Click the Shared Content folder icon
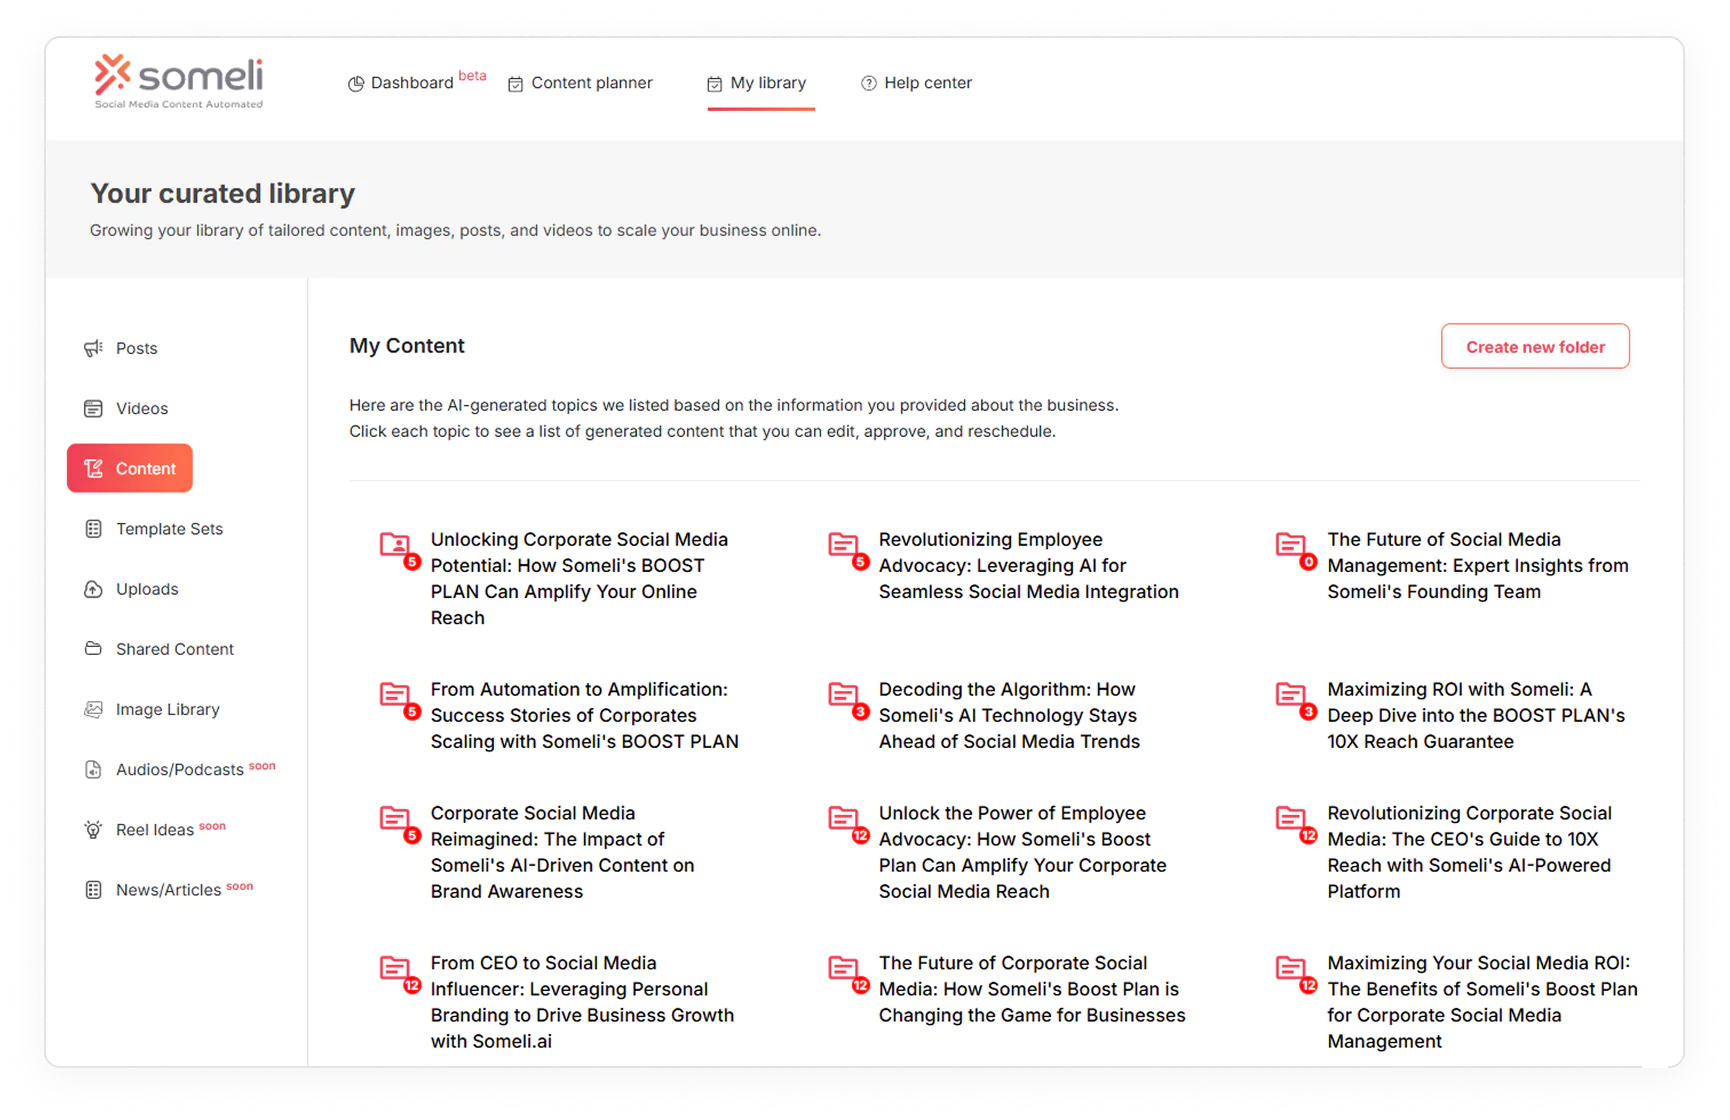The height and width of the screenshot is (1120, 1730). pyautogui.click(x=93, y=649)
